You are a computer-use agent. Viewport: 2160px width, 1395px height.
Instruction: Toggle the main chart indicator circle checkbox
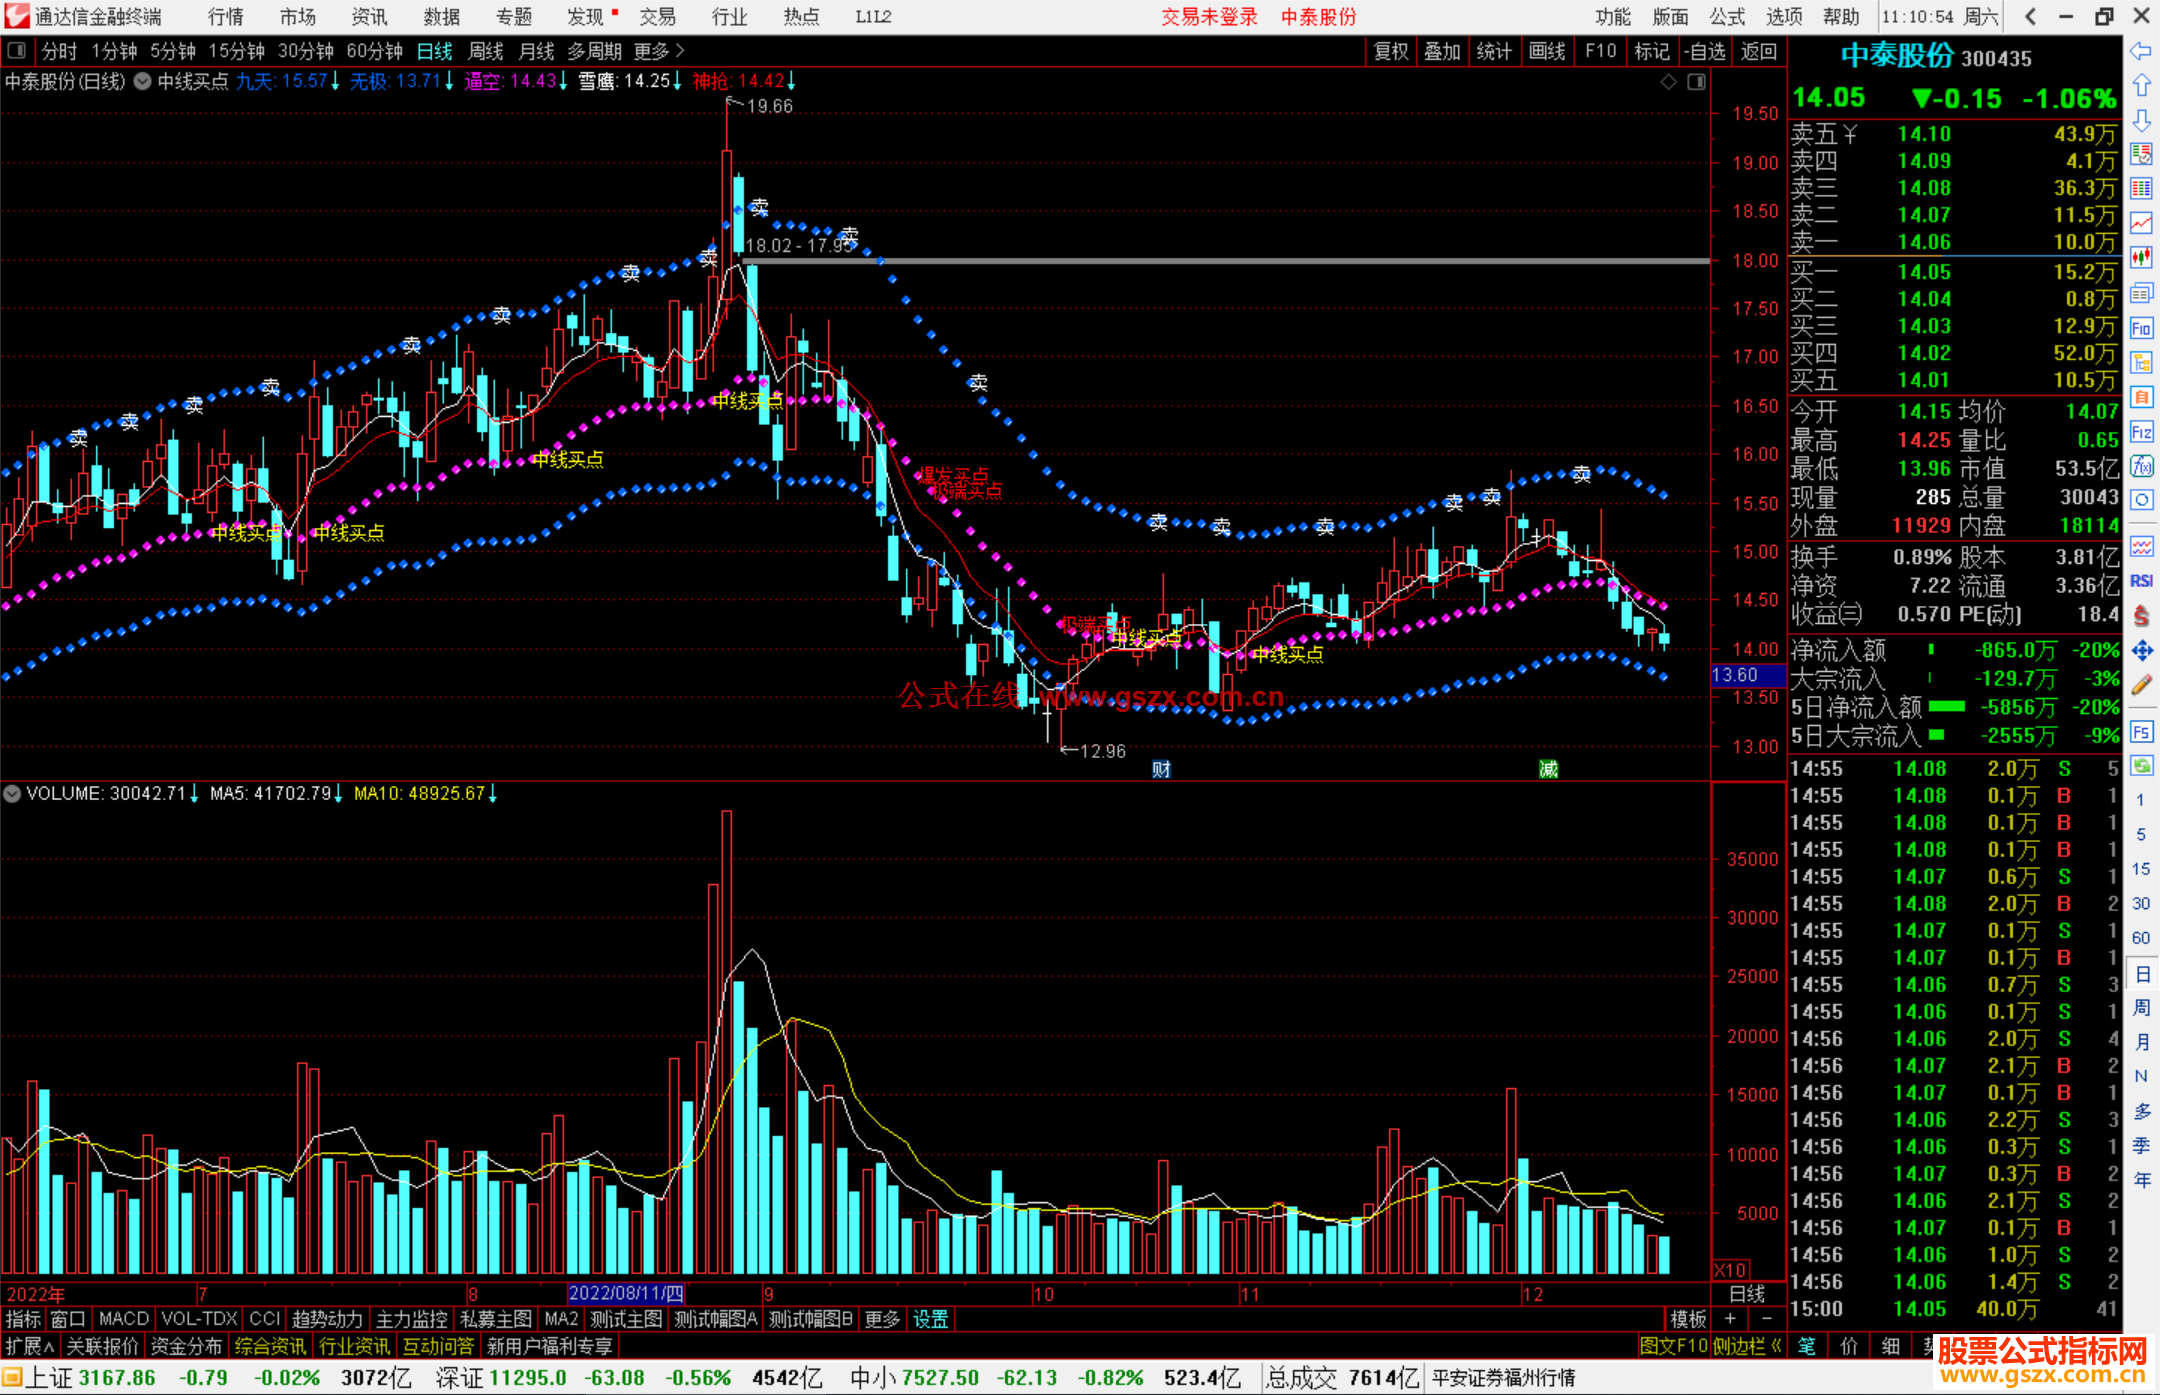(143, 81)
